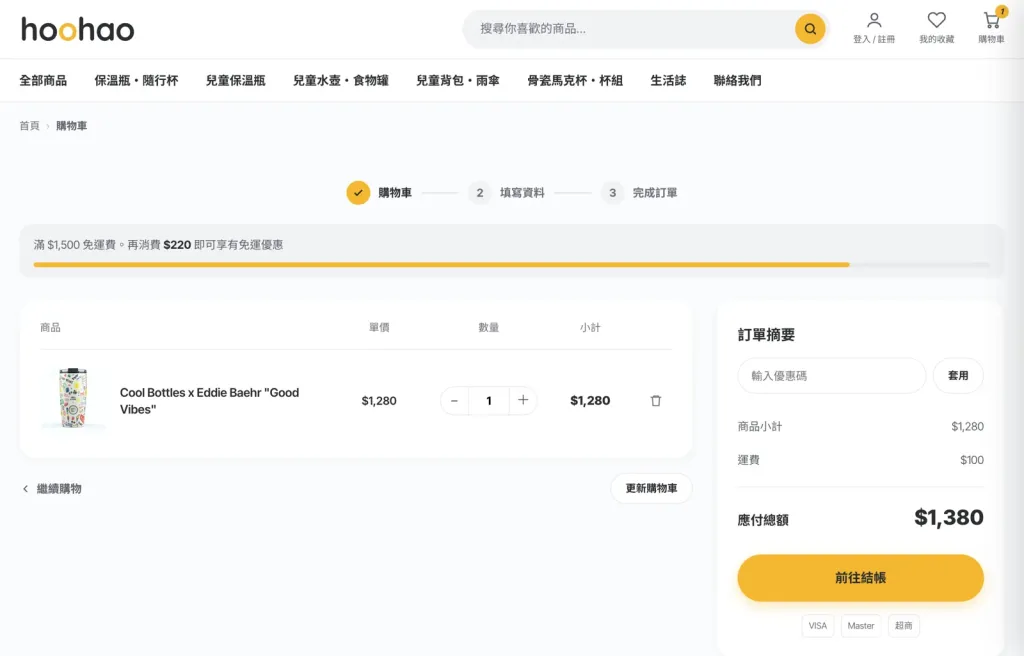Screen dimensions: 1024x656
Task: Open 保溫瓶・隨行杯 category
Action: [x=136, y=80]
